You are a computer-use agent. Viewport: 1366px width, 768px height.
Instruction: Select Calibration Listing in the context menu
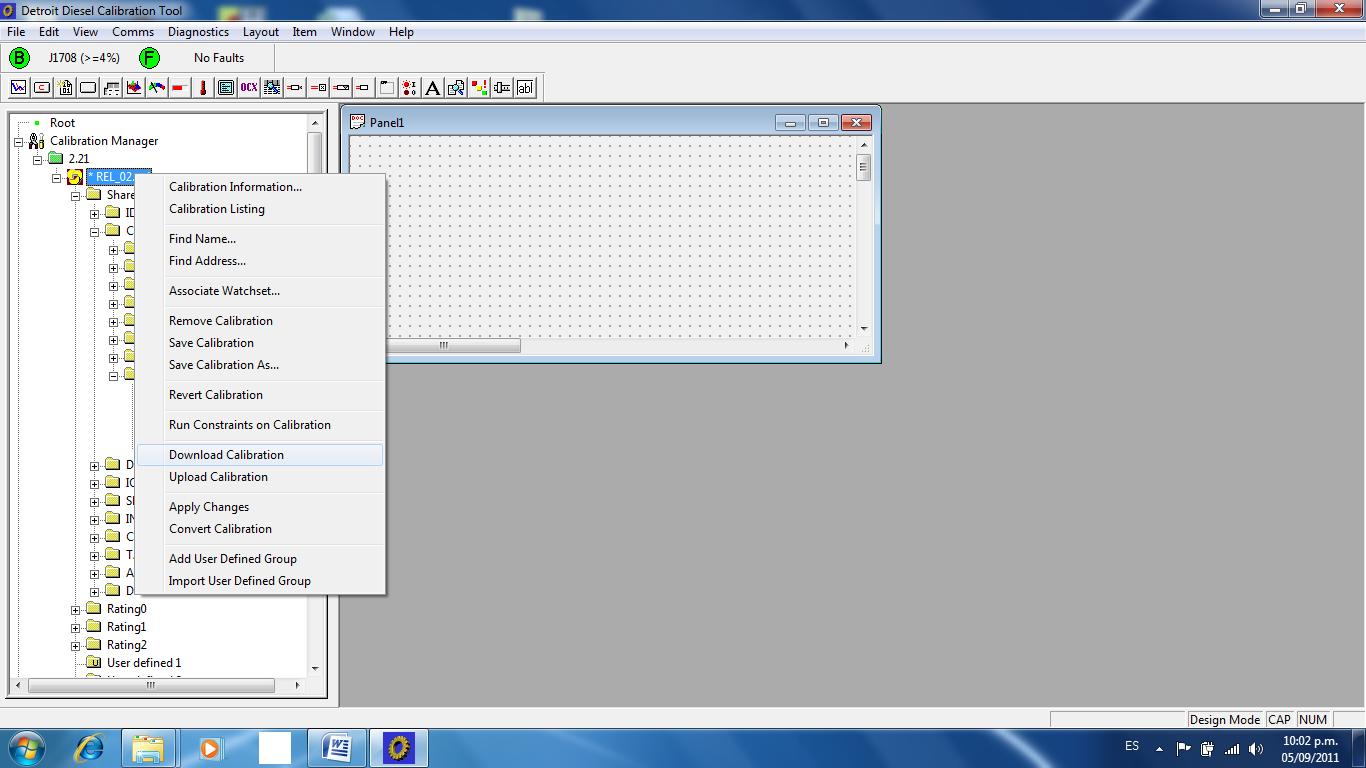(x=260, y=209)
